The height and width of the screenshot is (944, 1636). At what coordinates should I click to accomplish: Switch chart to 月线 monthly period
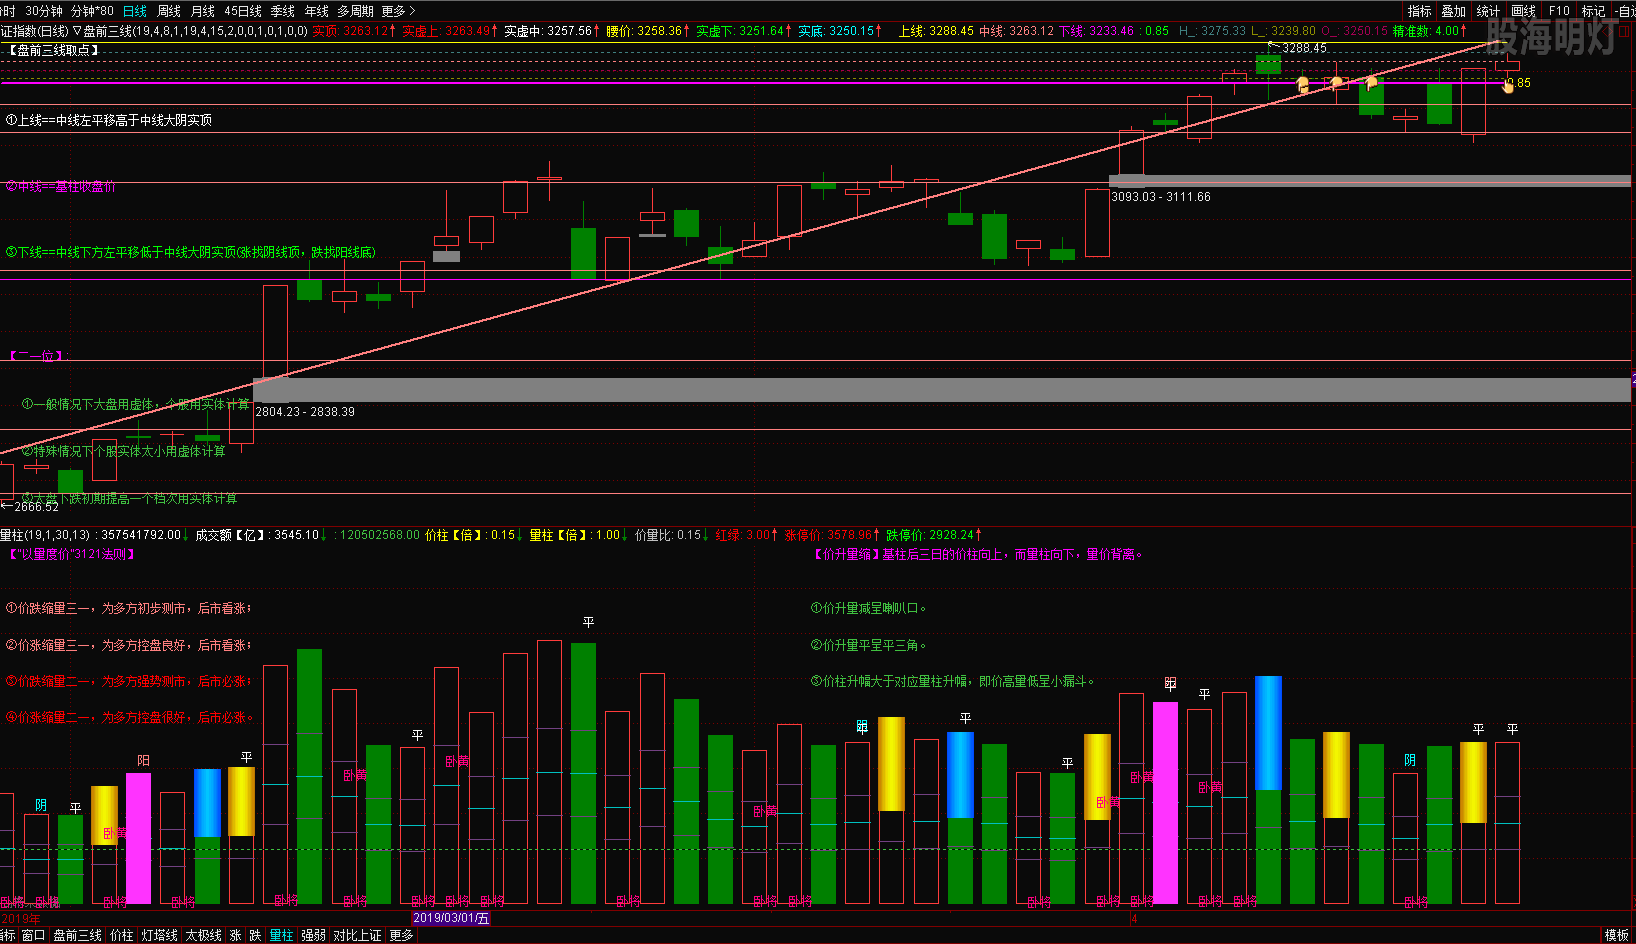(x=203, y=11)
